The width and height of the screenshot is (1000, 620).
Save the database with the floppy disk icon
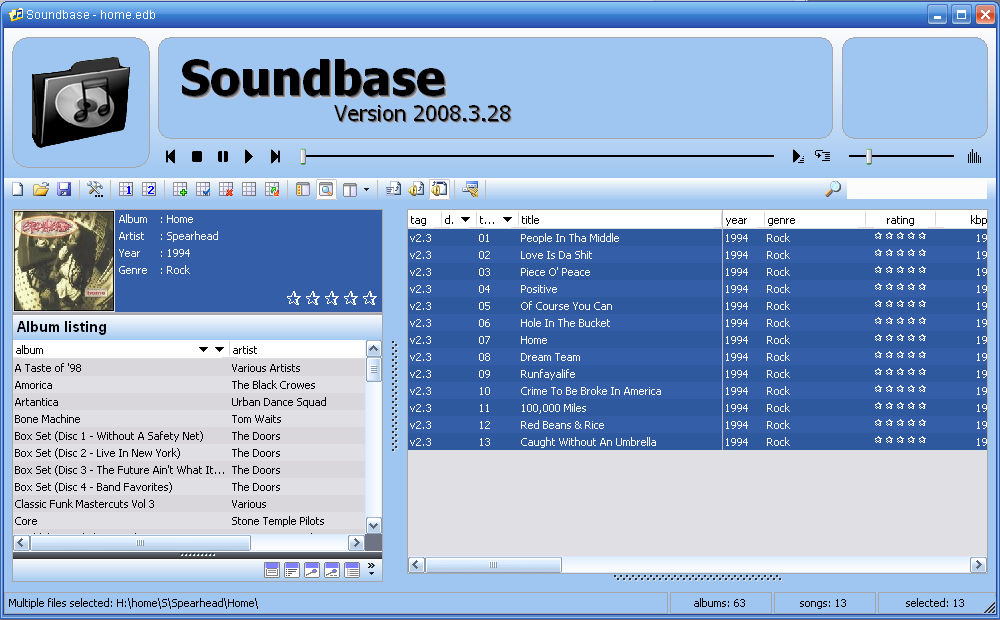tap(64, 189)
